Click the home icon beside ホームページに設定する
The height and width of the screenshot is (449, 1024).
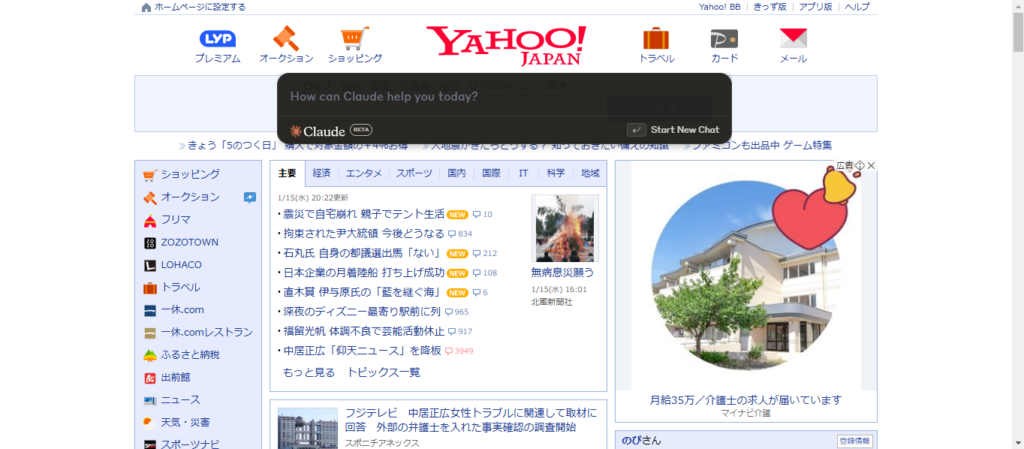coord(146,7)
